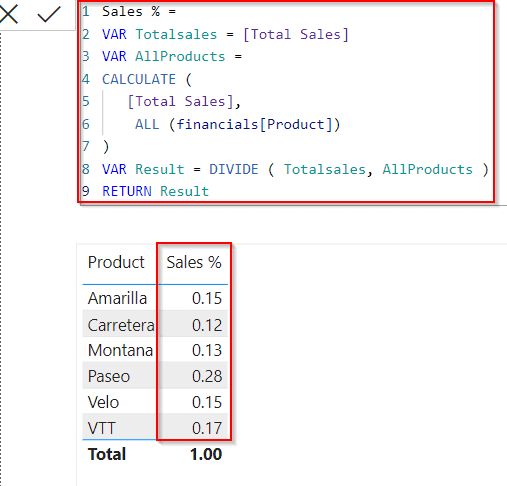Click 'ALL (financials[Product])' on line 6

[x=238, y=124]
